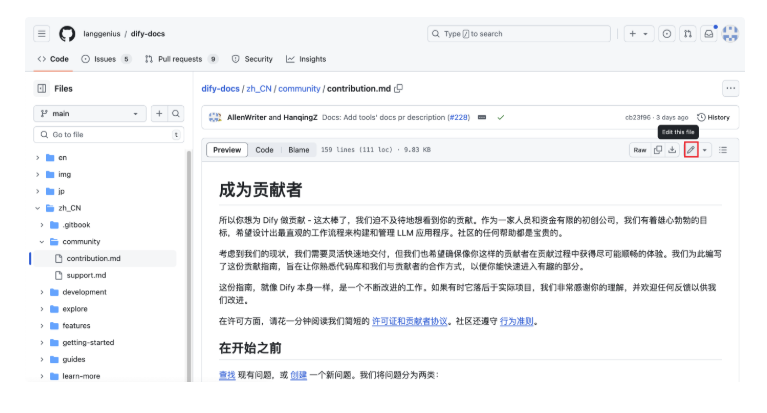This screenshot has height=413, width=767.
Task: Open the 许可证和贡献者协议 link
Action: [x=410, y=321]
